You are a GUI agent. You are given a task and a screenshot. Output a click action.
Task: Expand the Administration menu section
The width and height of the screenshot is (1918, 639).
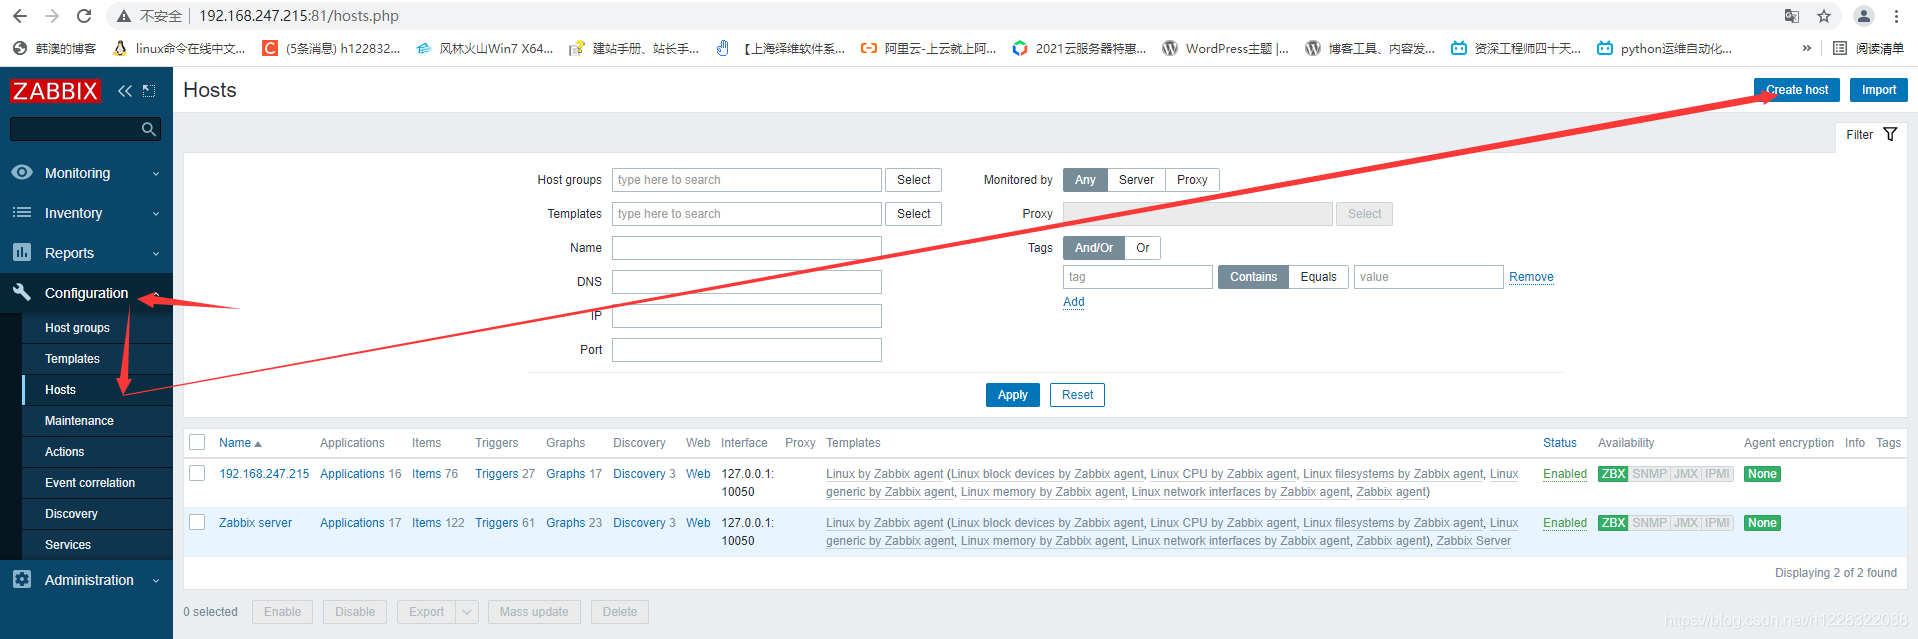(x=156, y=581)
